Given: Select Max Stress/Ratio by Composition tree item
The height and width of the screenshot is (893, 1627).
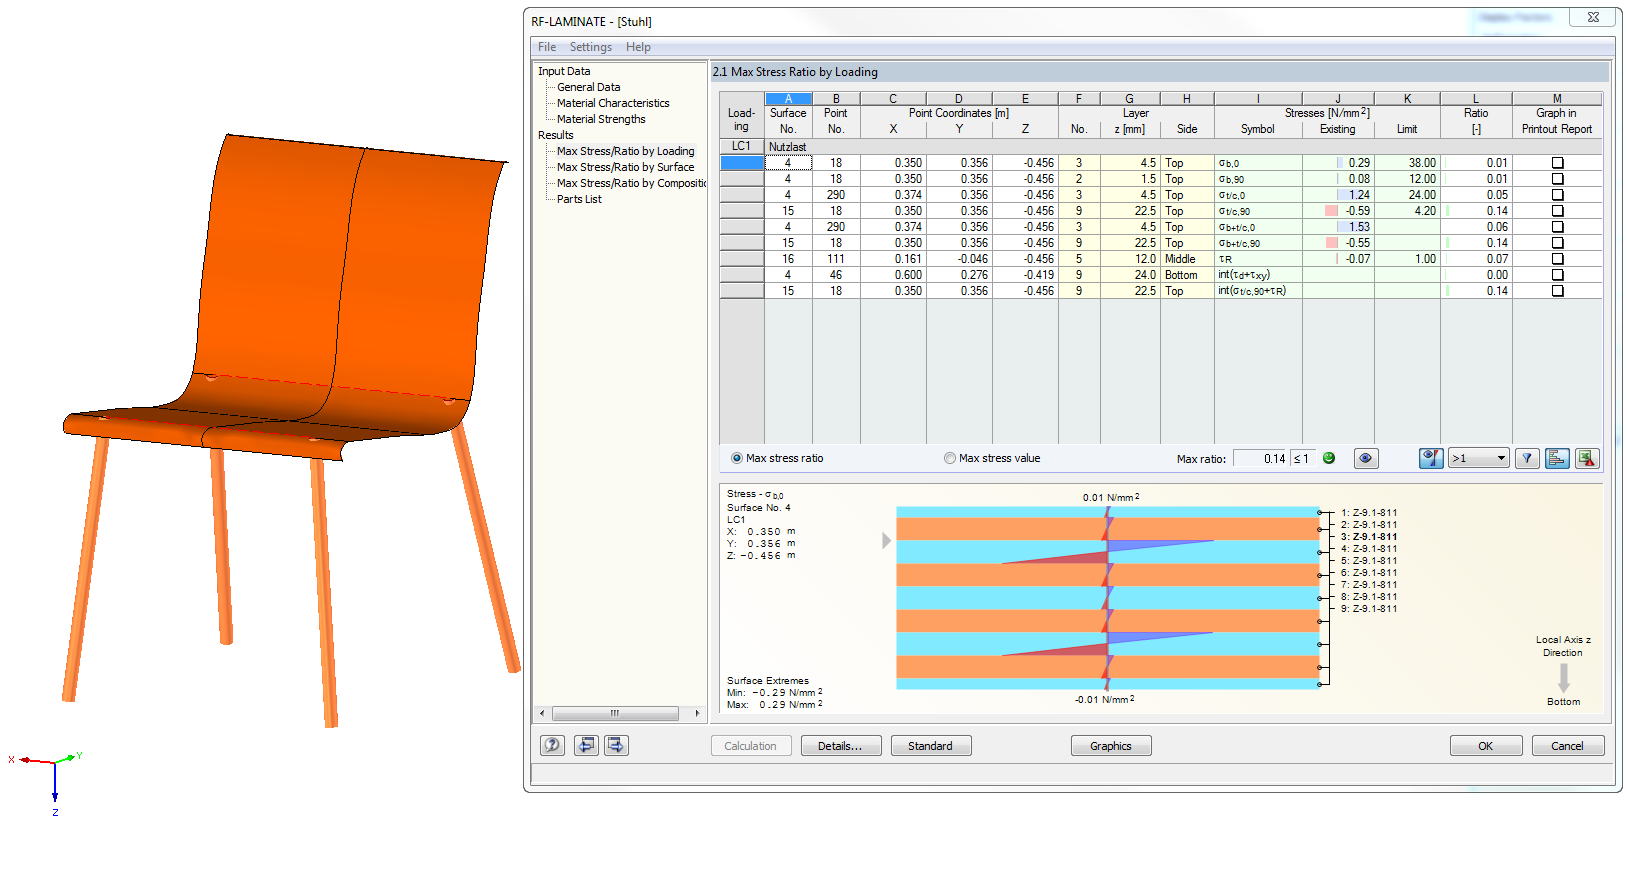Looking at the screenshot, I should (631, 183).
